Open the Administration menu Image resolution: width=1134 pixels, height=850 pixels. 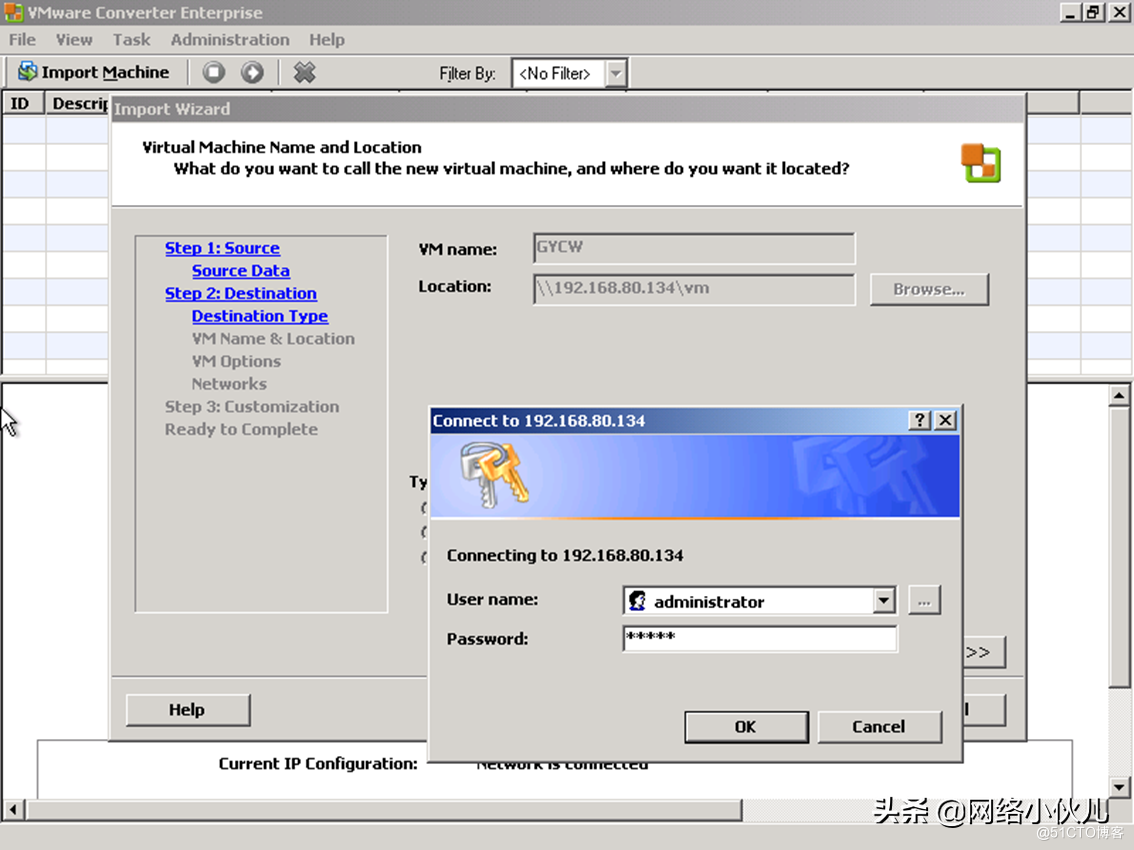pyautogui.click(x=230, y=40)
